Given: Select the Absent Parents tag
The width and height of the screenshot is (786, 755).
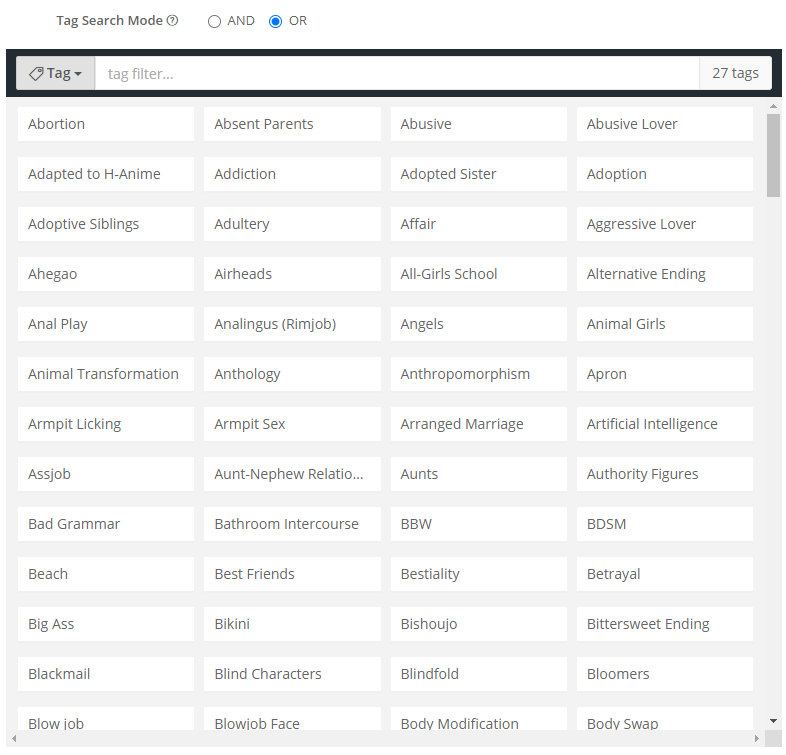Looking at the screenshot, I should 292,124.
